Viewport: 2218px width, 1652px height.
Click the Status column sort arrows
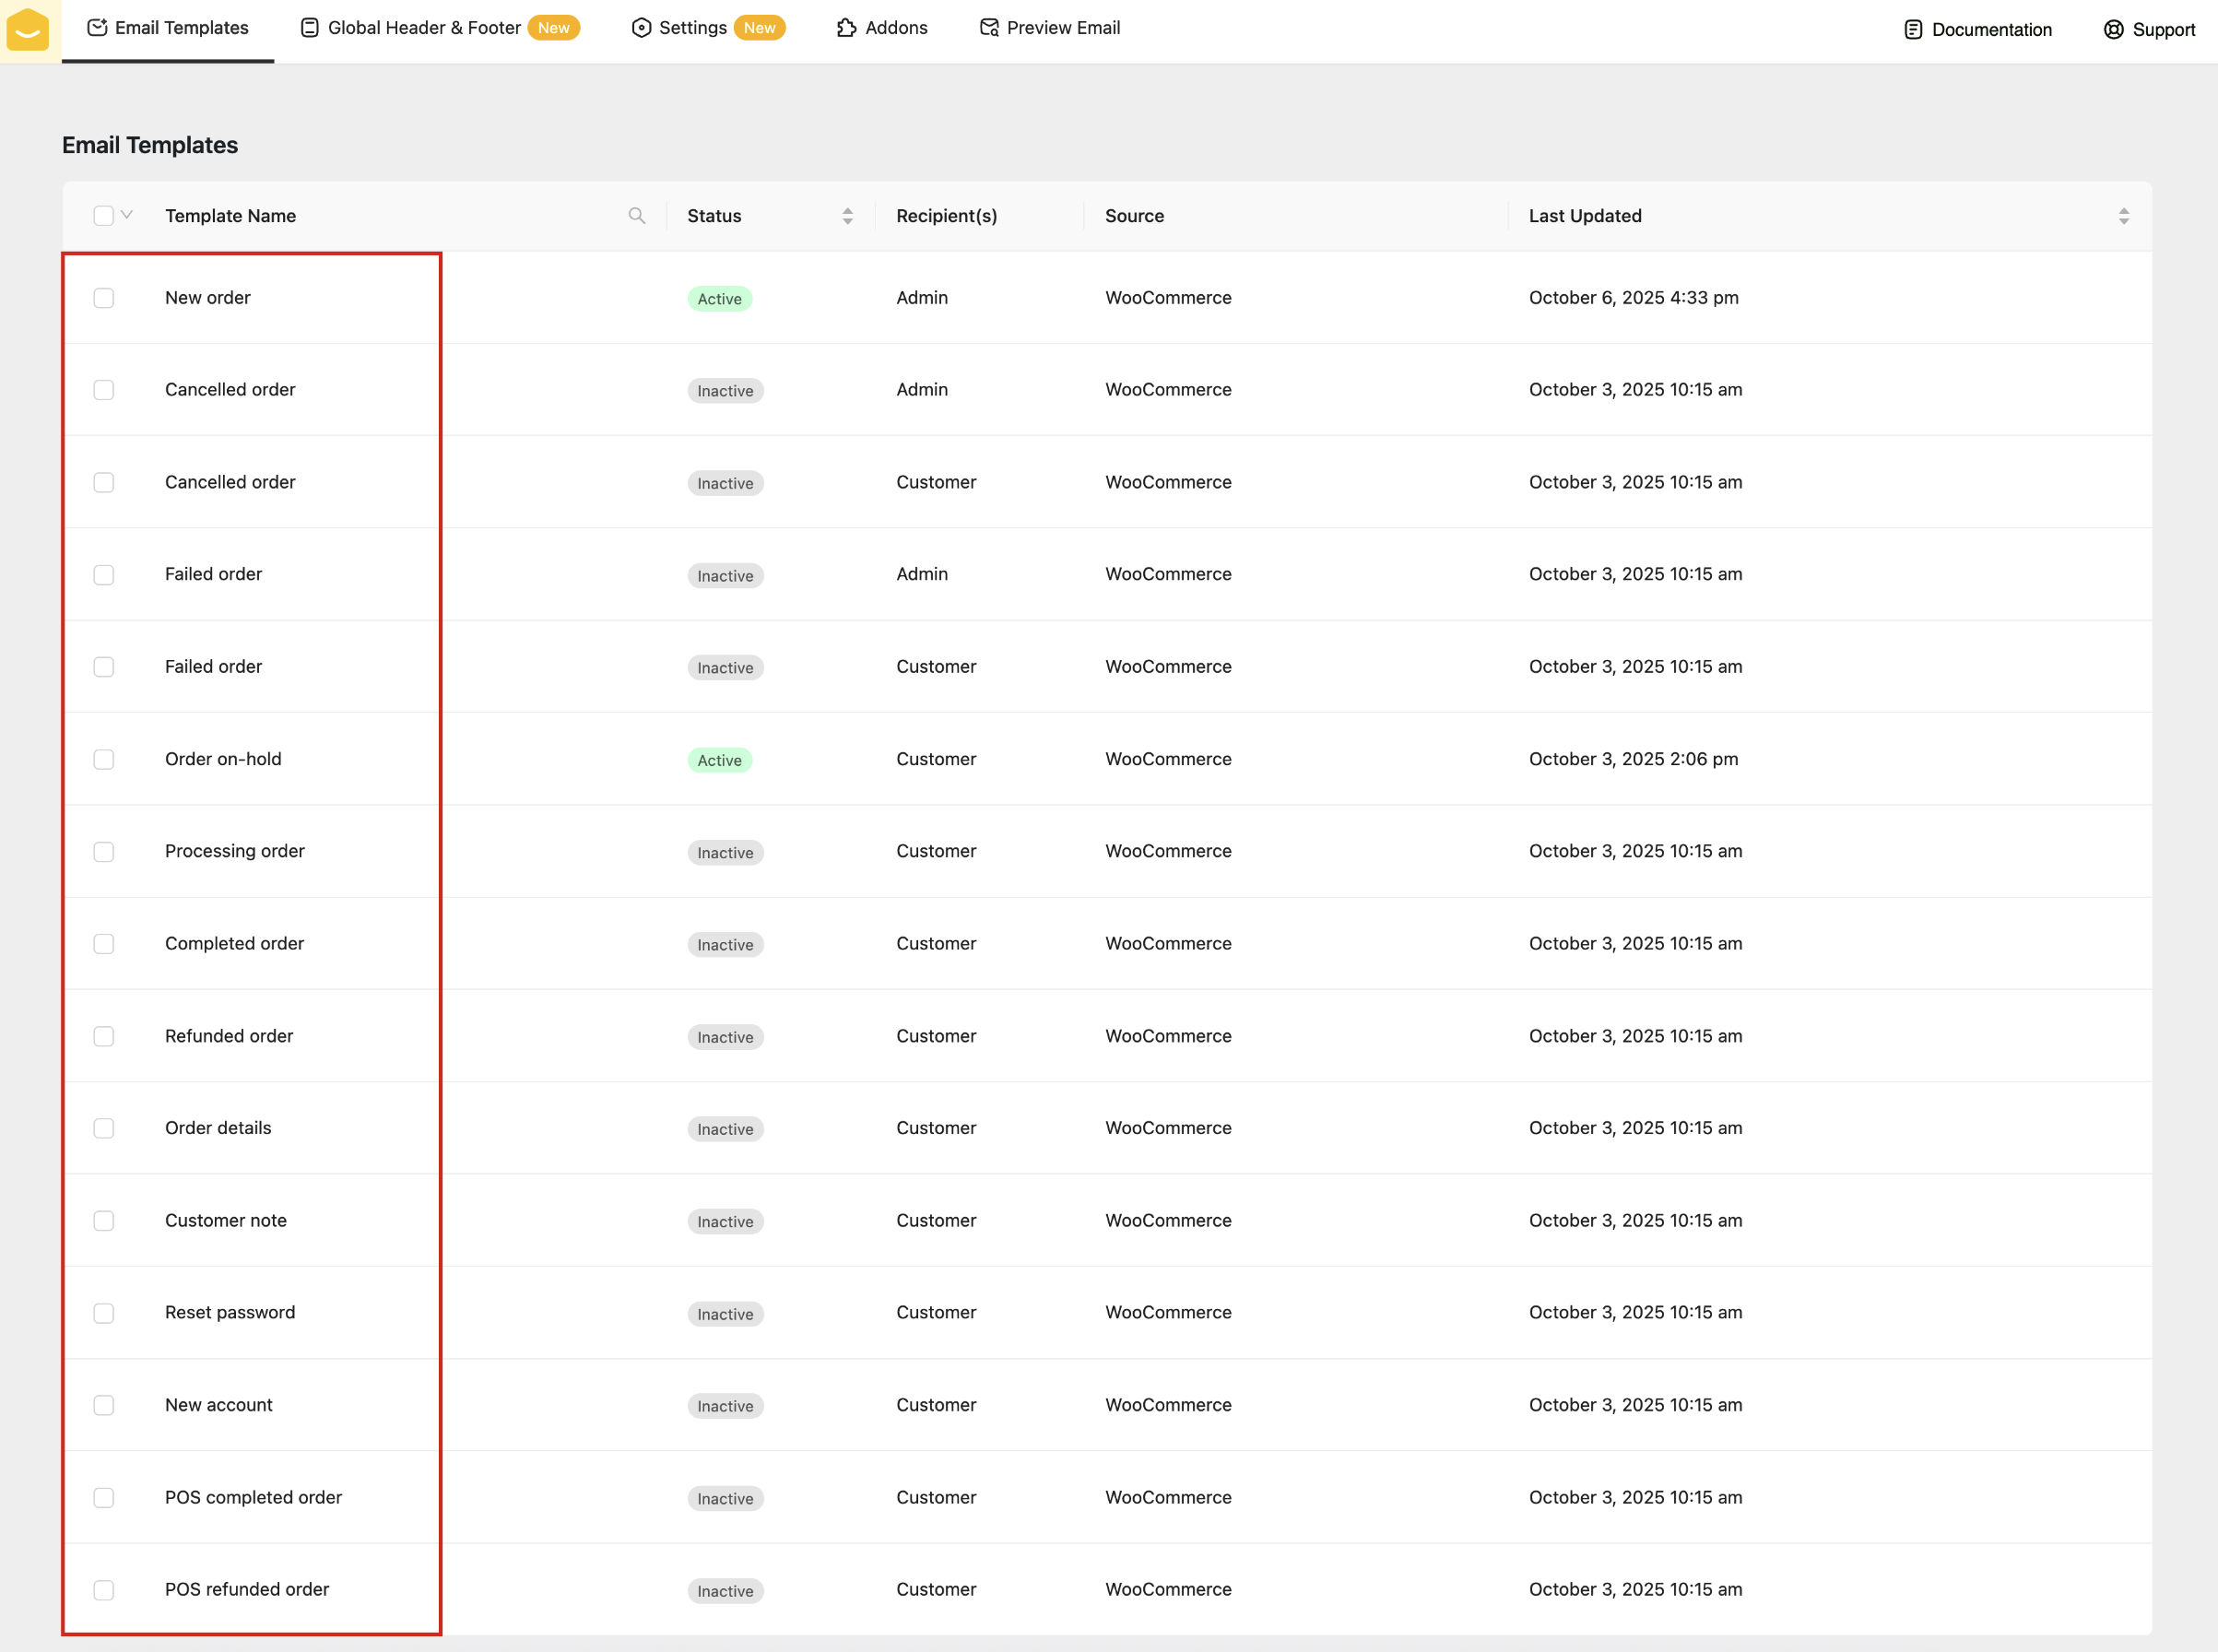pos(847,216)
